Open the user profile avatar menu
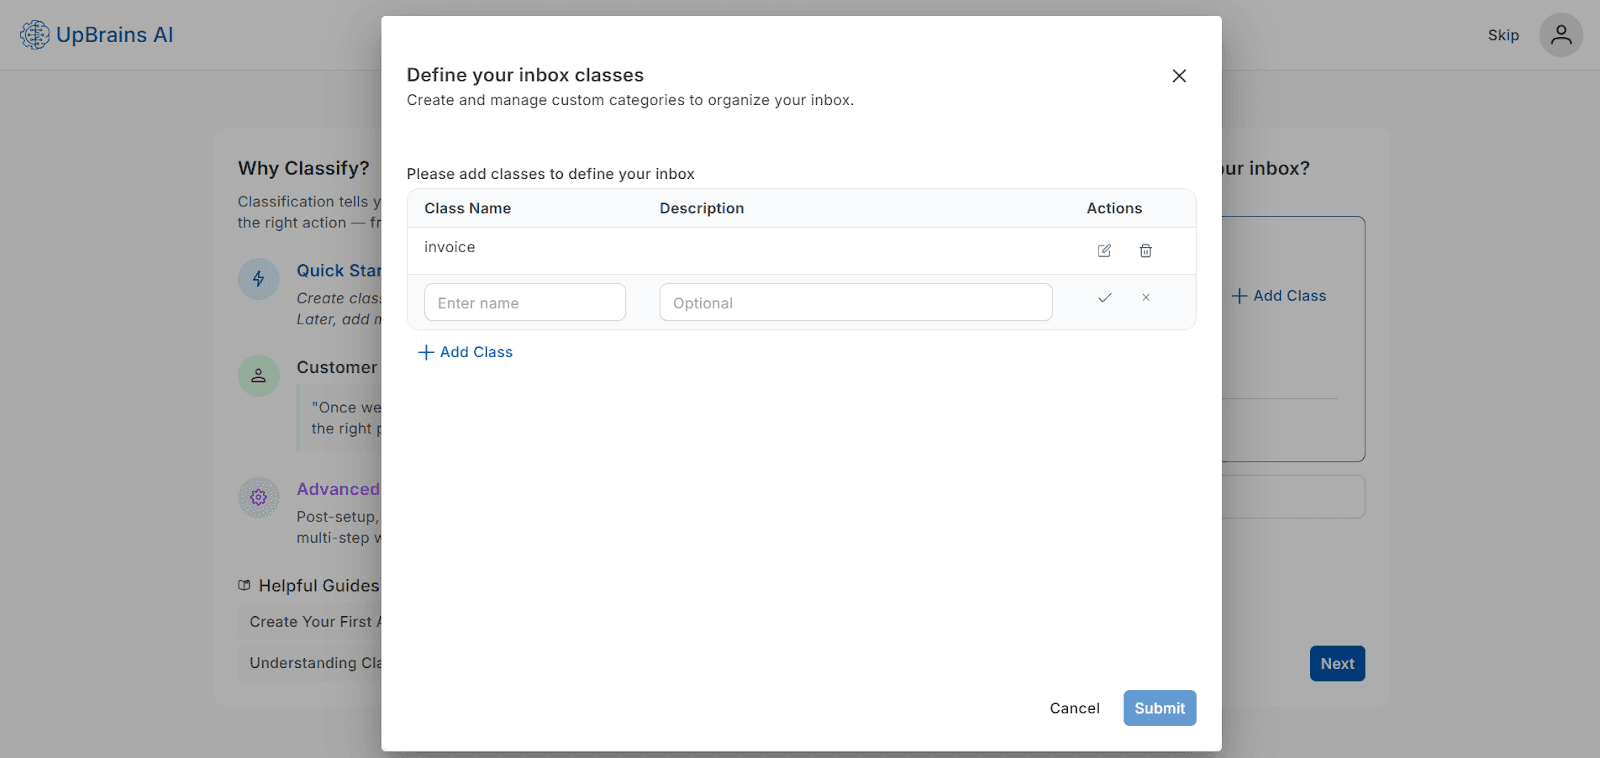Screen dimensions: 1600x758 coord(1560,35)
